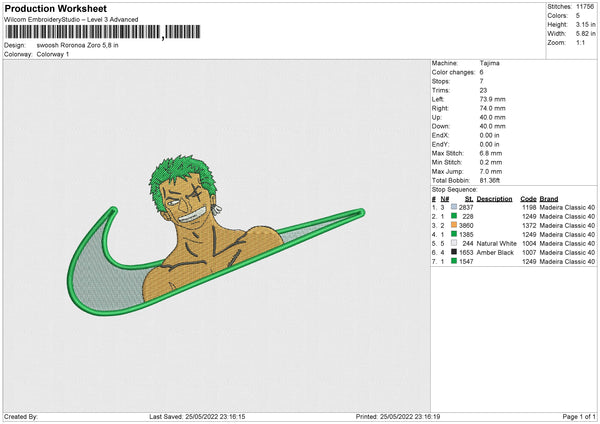
Task: Click the Stitches value 11756
Action: (x=585, y=7)
